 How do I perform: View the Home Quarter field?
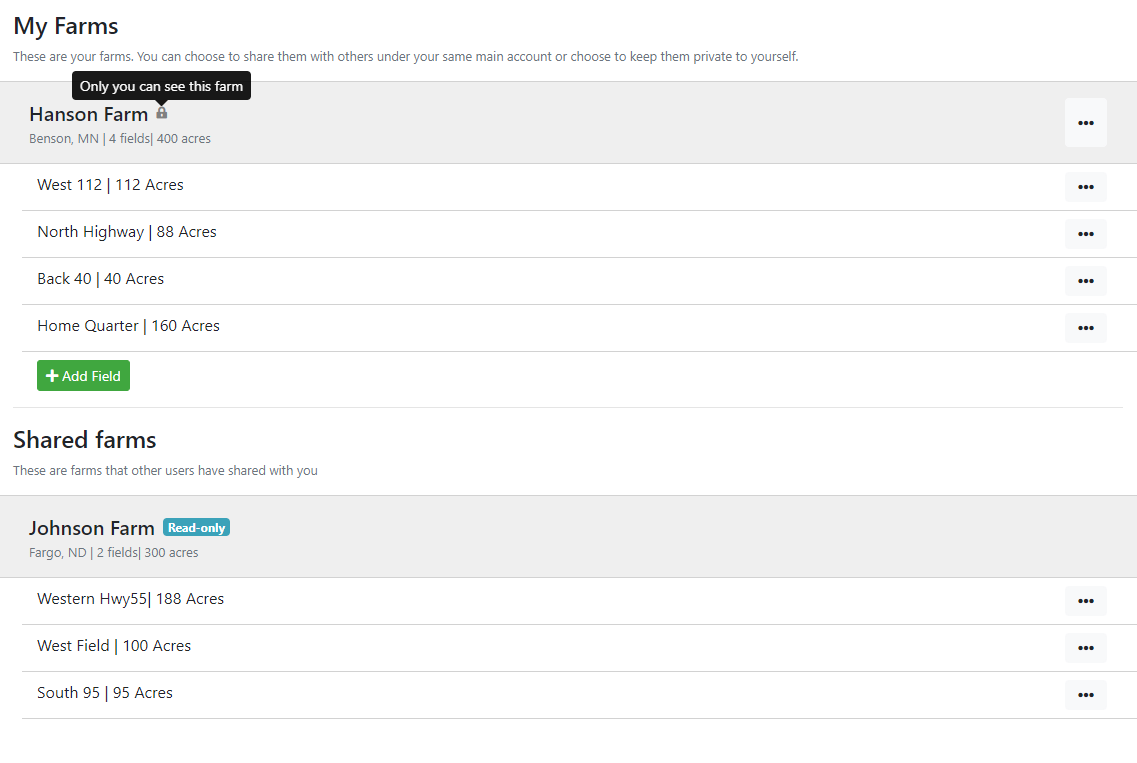tap(128, 325)
